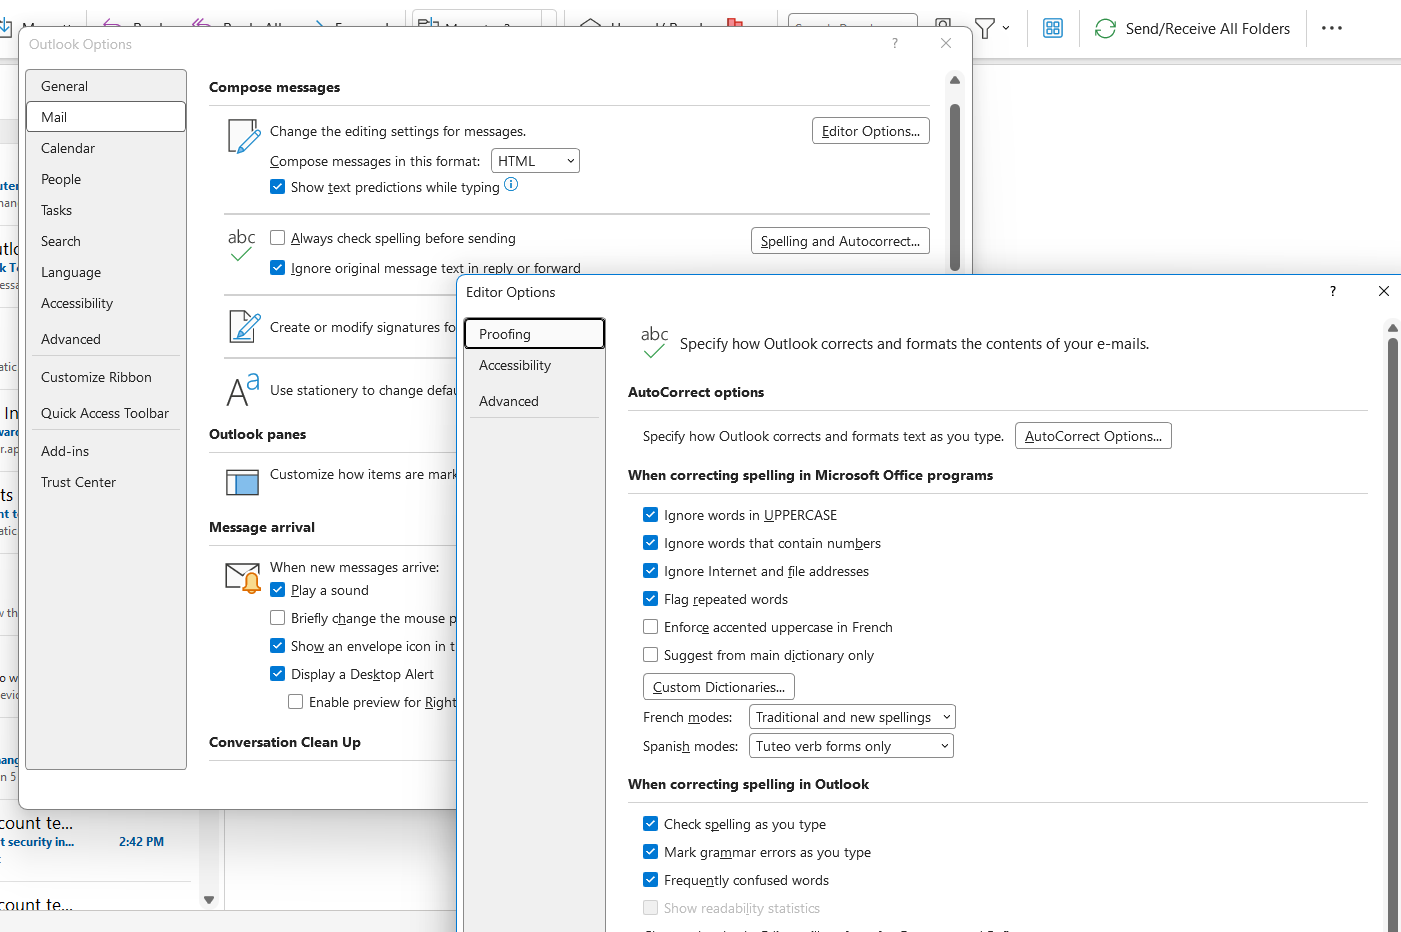Click the help question mark in Outlook Options
Image resolution: width=1401 pixels, height=932 pixels.
tap(895, 43)
